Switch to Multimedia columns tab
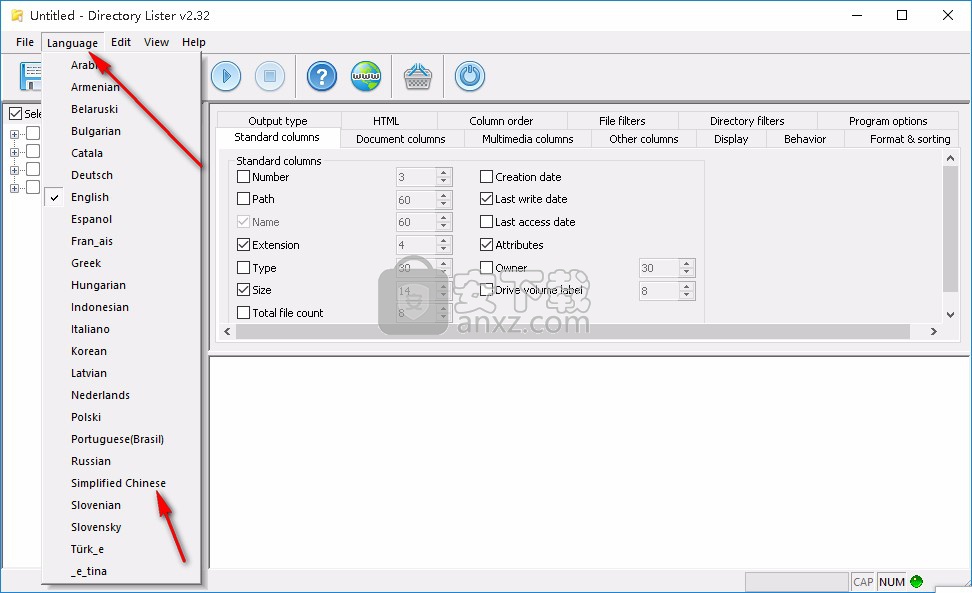This screenshot has width=972, height=593. pos(528,139)
